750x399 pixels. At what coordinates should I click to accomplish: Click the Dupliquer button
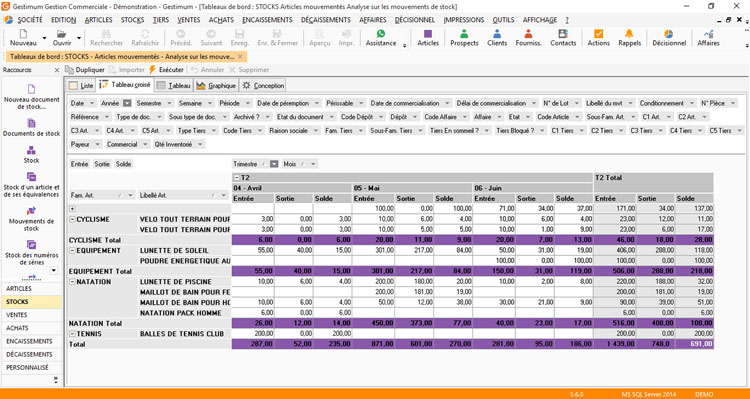pyautogui.click(x=85, y=70)
